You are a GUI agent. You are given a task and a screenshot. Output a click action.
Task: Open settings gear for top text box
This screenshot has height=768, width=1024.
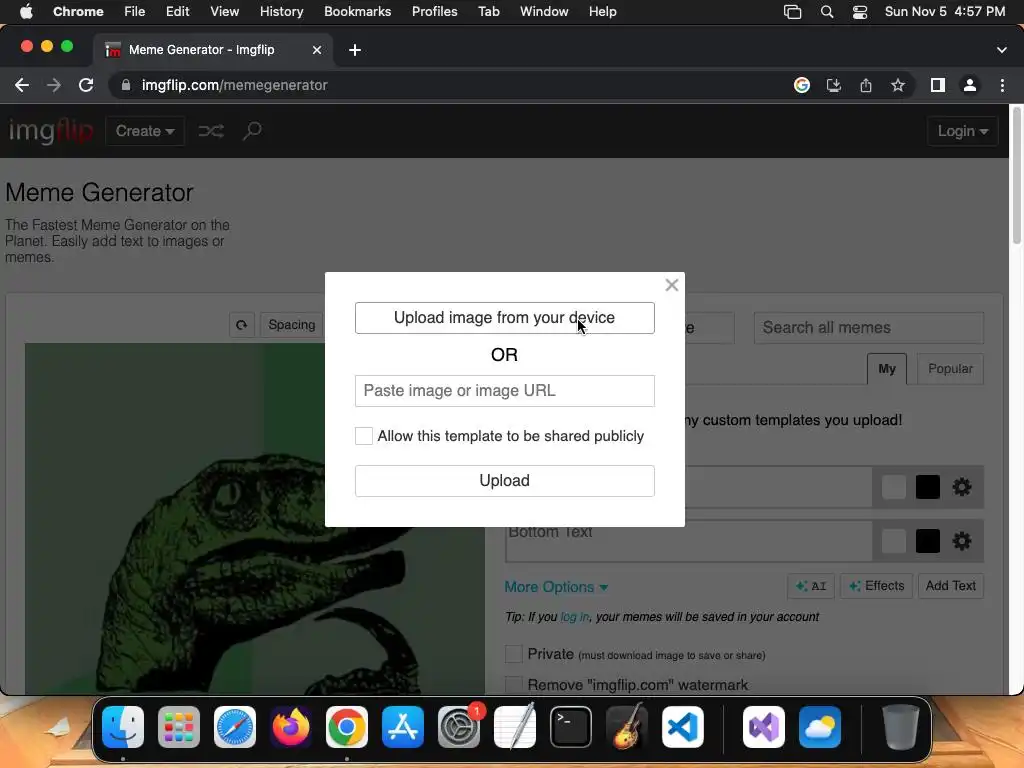[961, 487]
